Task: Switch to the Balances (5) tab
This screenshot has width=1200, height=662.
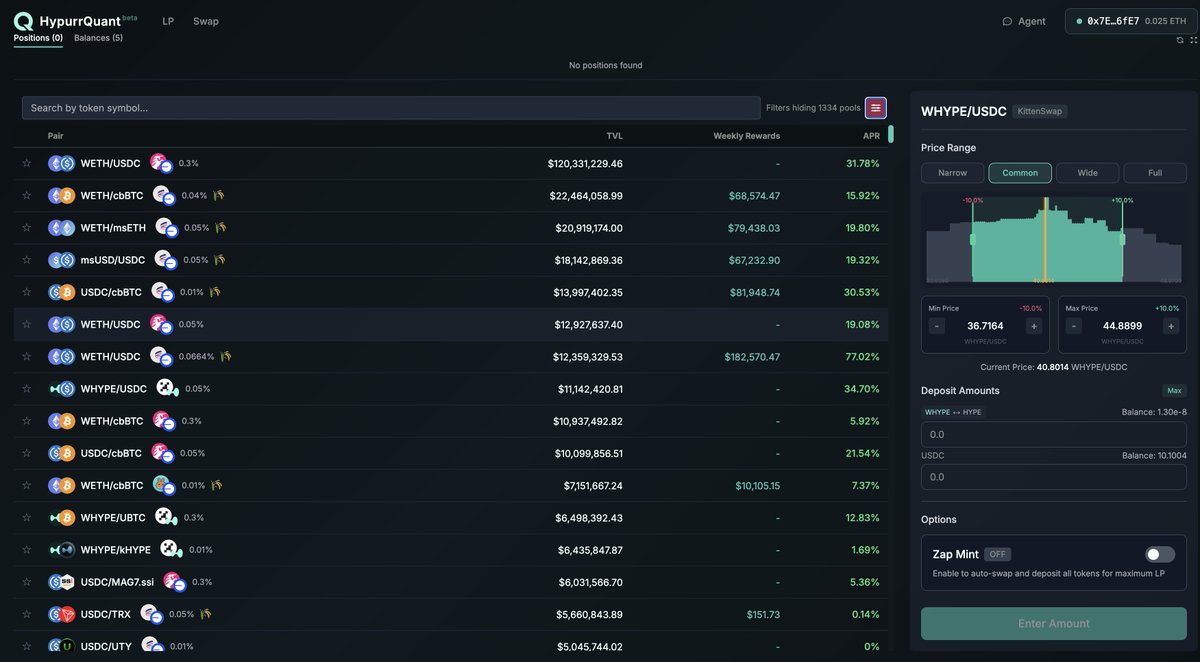Action: [x=98, y=38]
